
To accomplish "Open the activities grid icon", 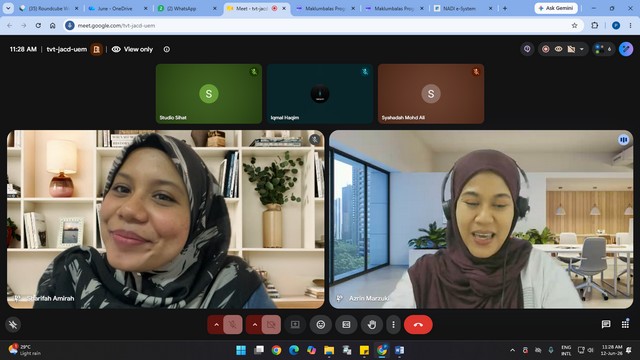I will (625, 324).
